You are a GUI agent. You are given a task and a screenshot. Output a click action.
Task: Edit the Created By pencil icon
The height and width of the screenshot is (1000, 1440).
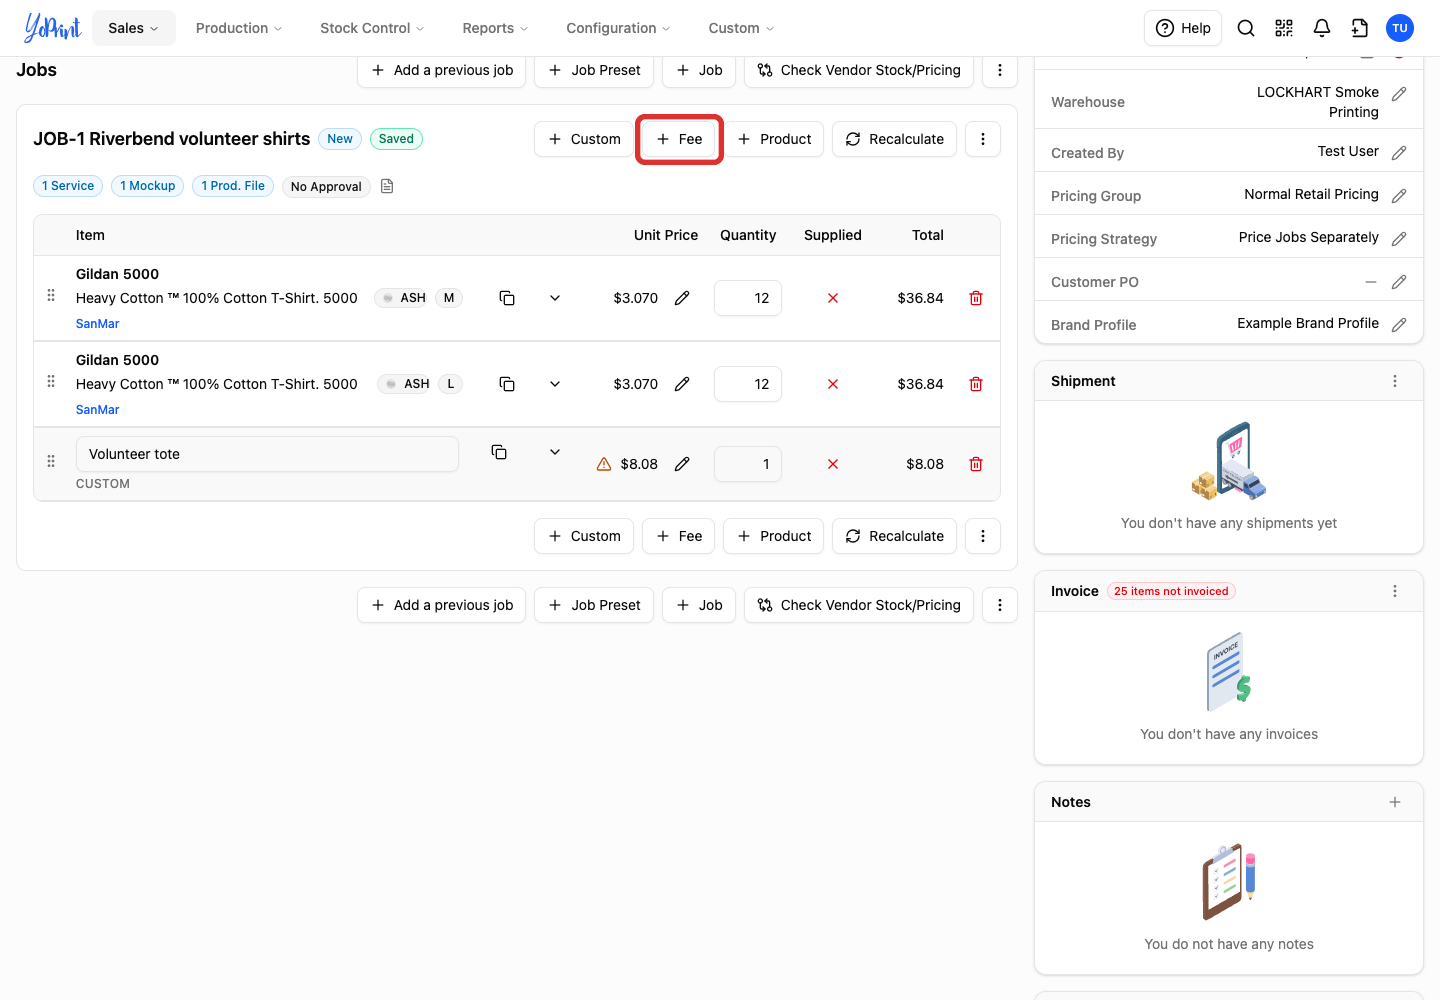point(1399,152)
